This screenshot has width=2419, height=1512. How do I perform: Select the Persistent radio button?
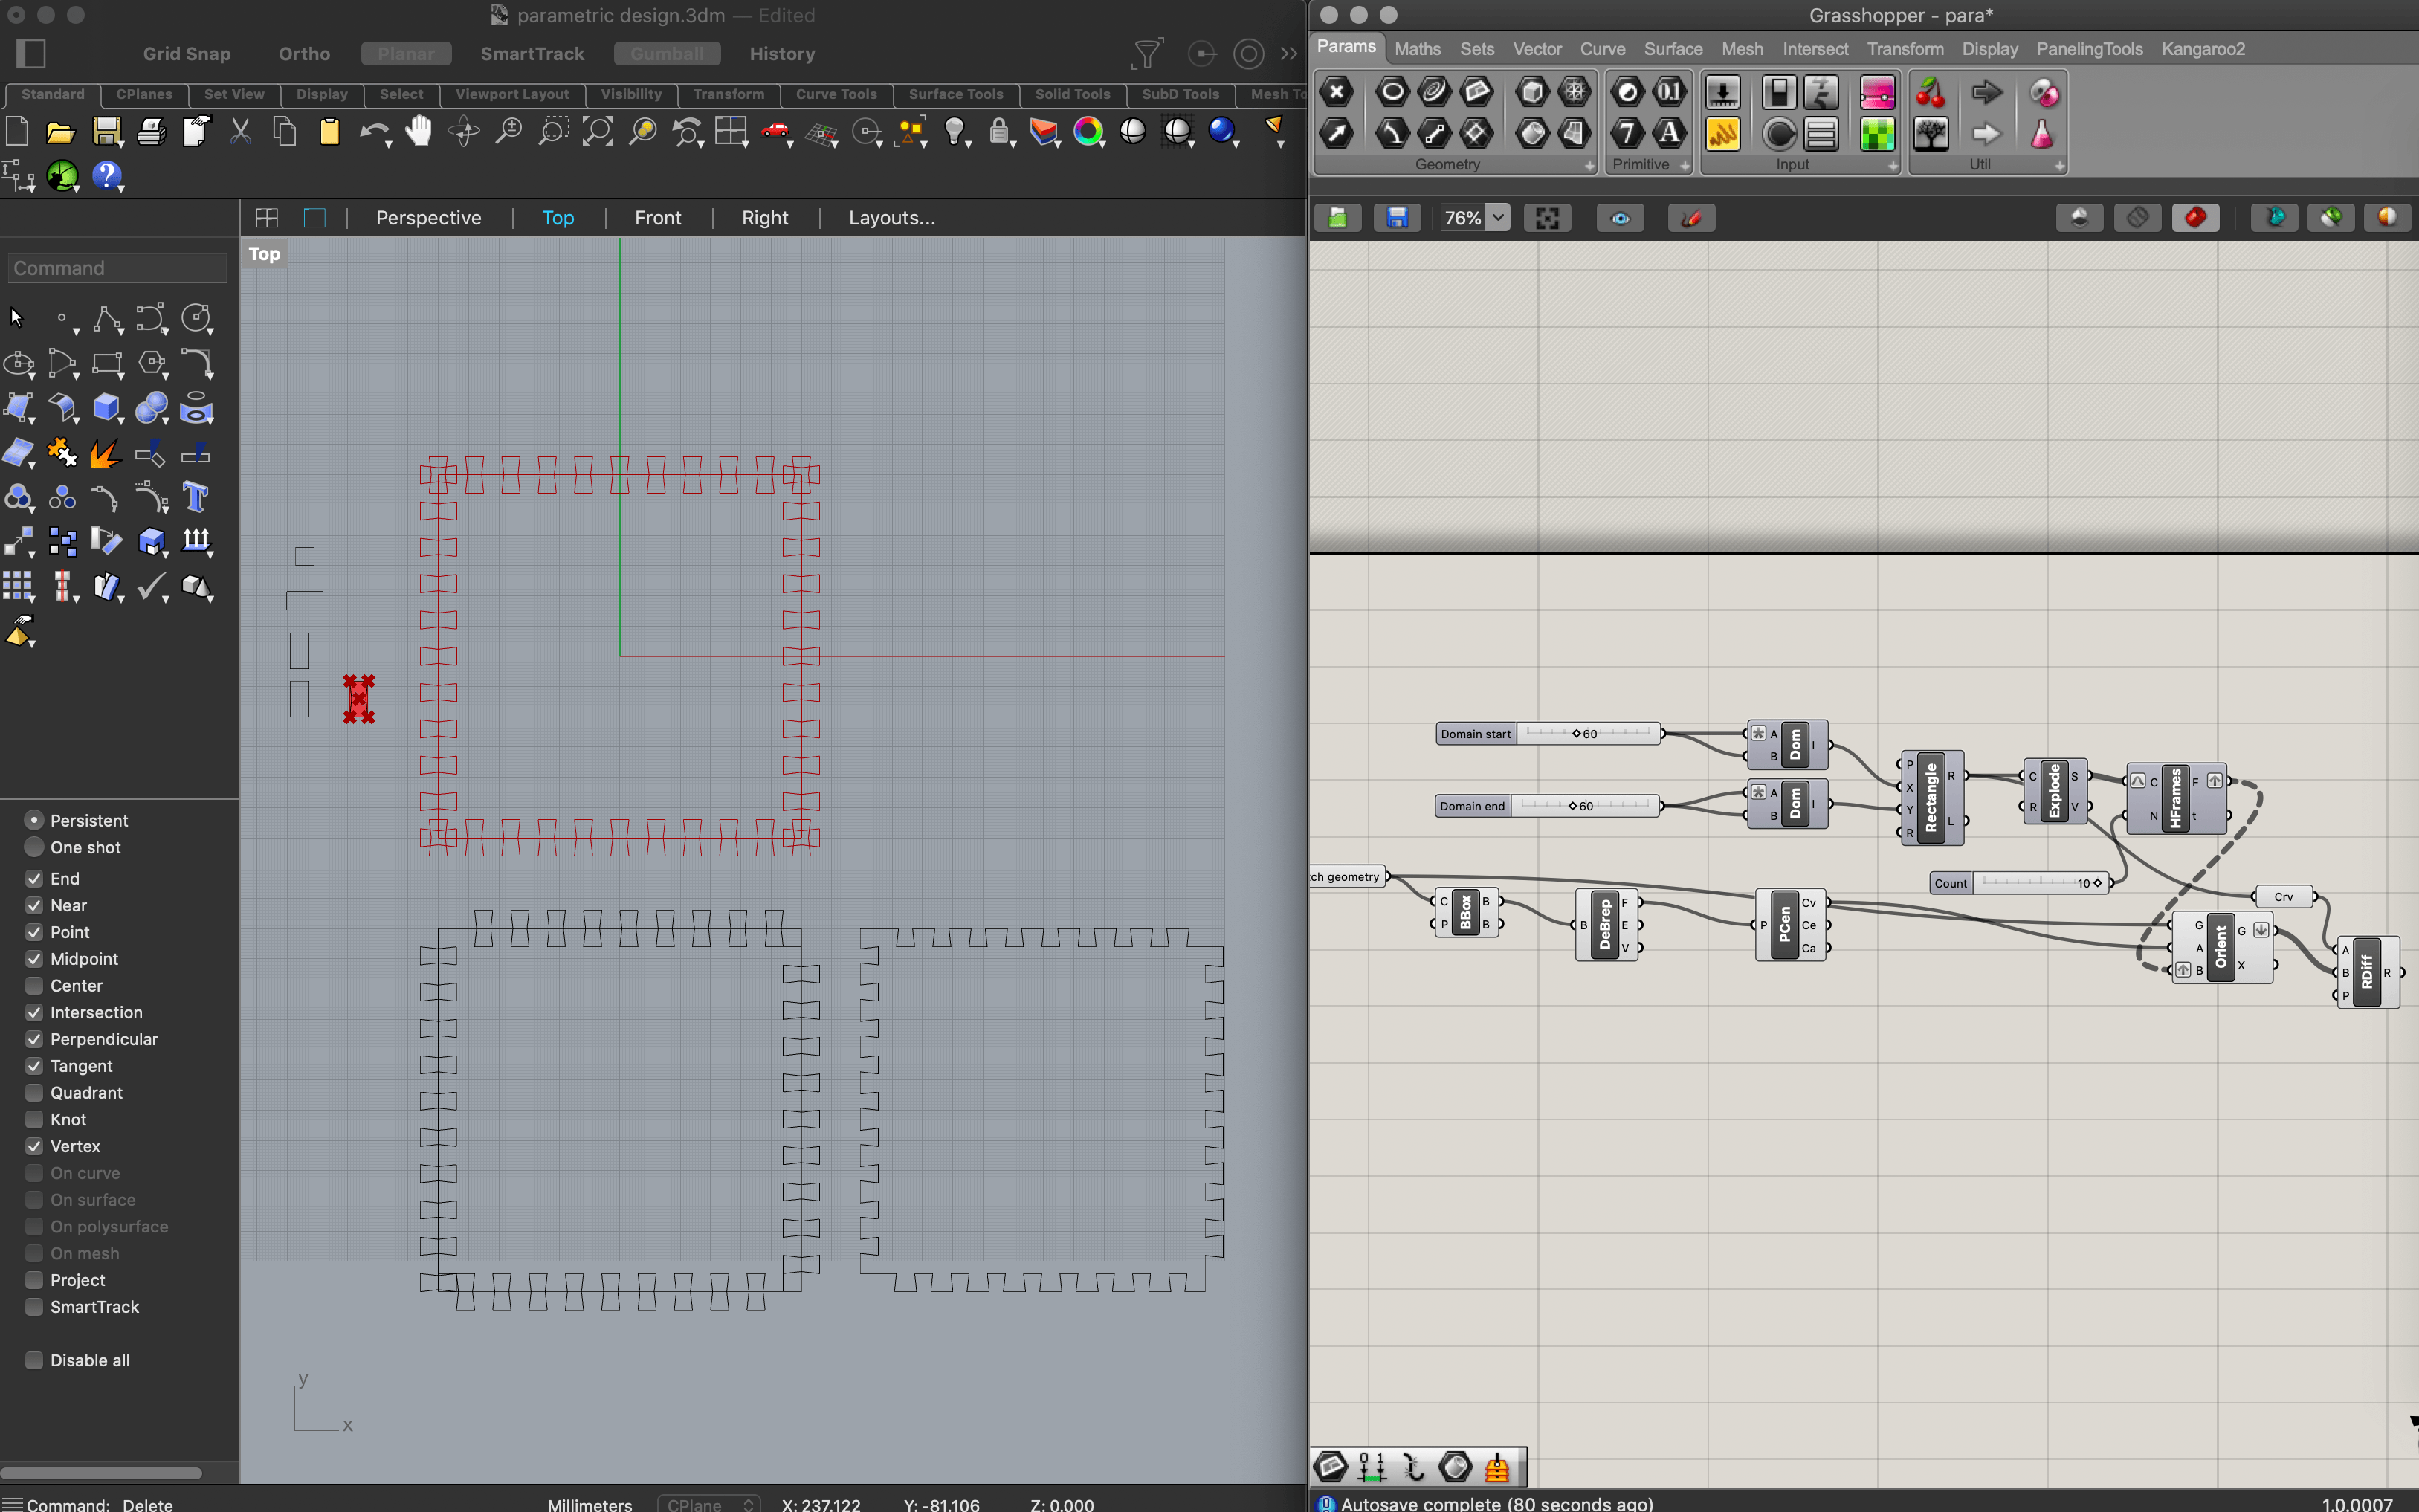pos(34,820)
